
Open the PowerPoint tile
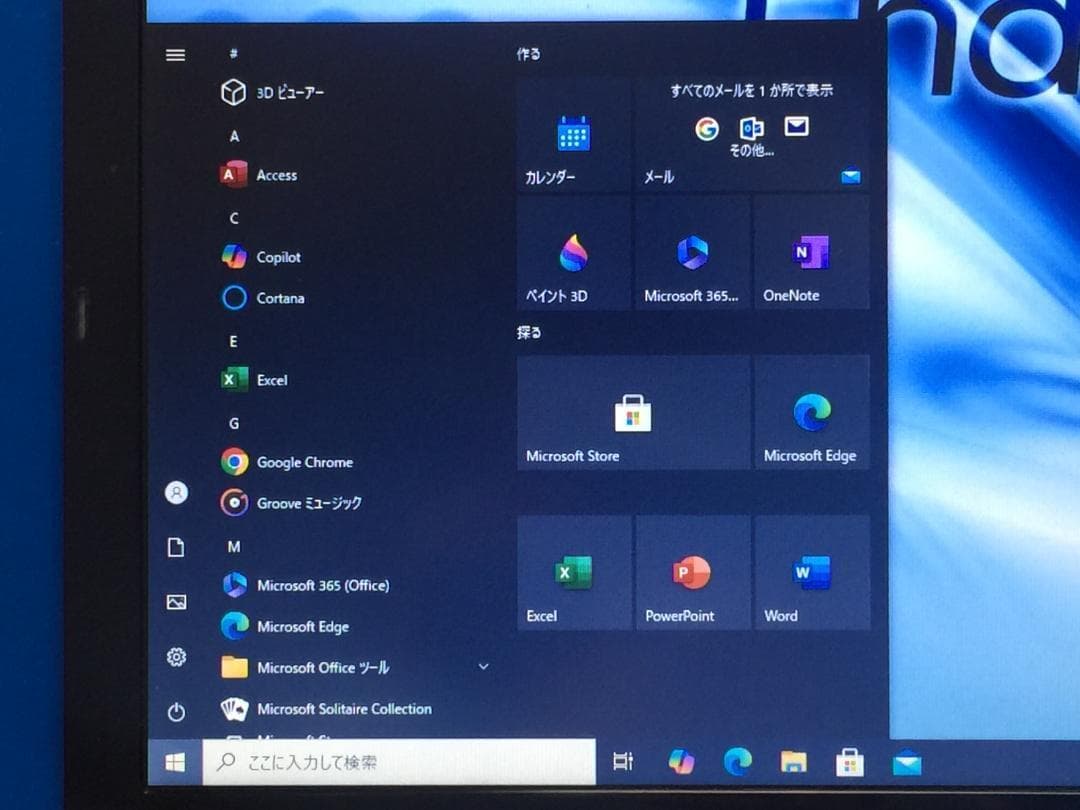coord(692,572)
